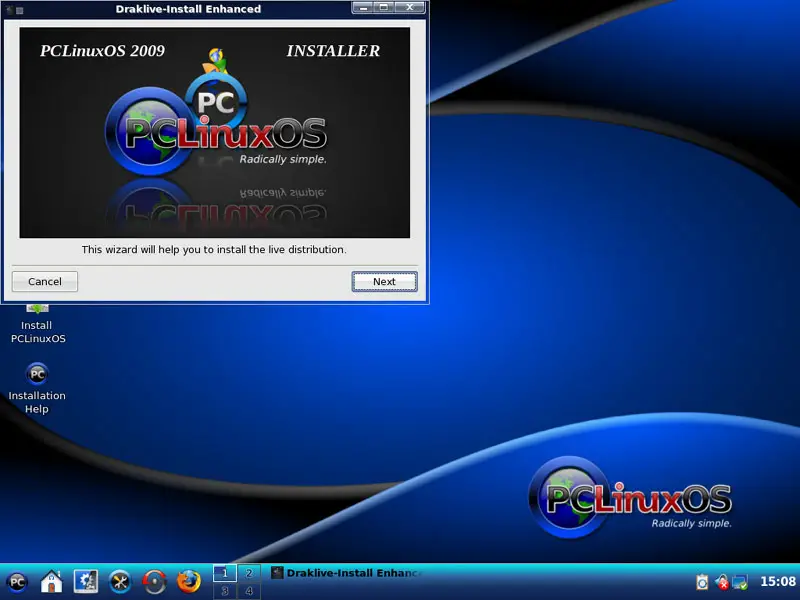The image size is (800, 600).
Task: Switch to virtual desktop 2
Action: (249, 573)
